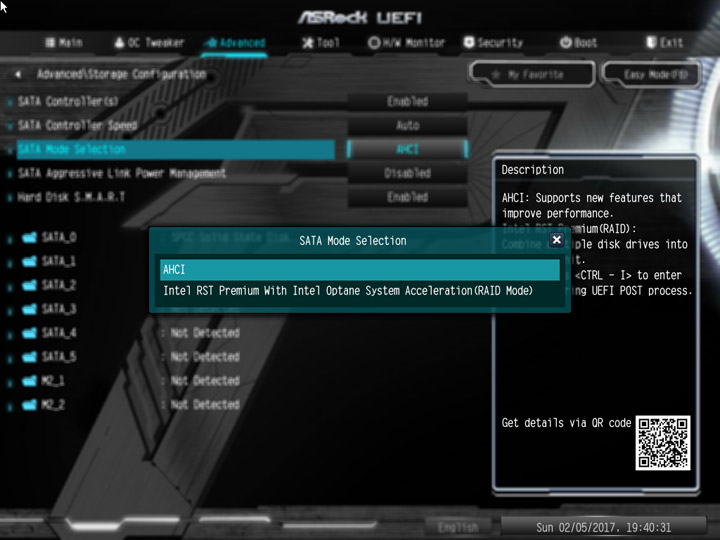Click the M2_2 drive icon
This screenshot has width=720, height=540.
pos(29,405)
